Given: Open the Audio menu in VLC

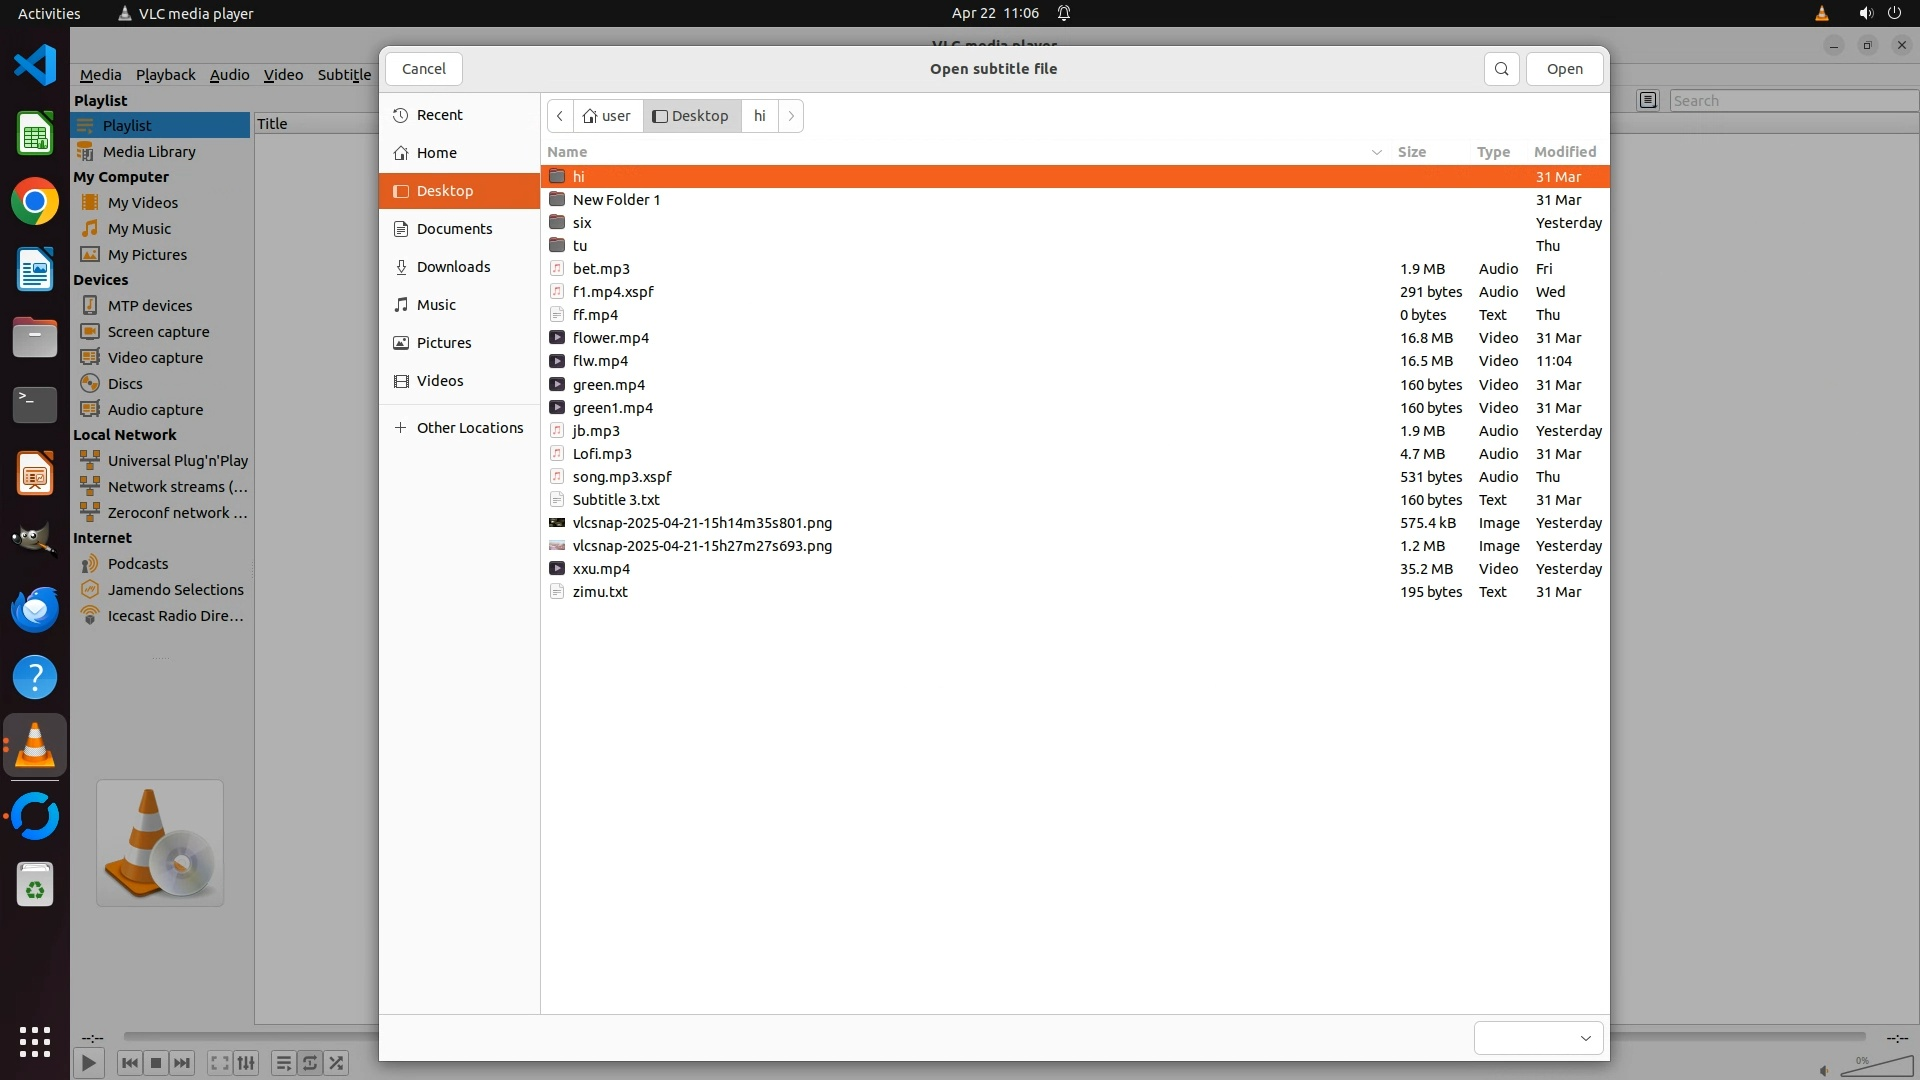Looking at the screenshot, I should 229,75.
